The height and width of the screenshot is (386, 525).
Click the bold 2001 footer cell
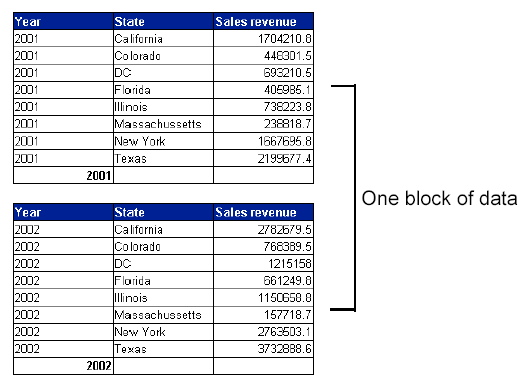pos(63,175)
